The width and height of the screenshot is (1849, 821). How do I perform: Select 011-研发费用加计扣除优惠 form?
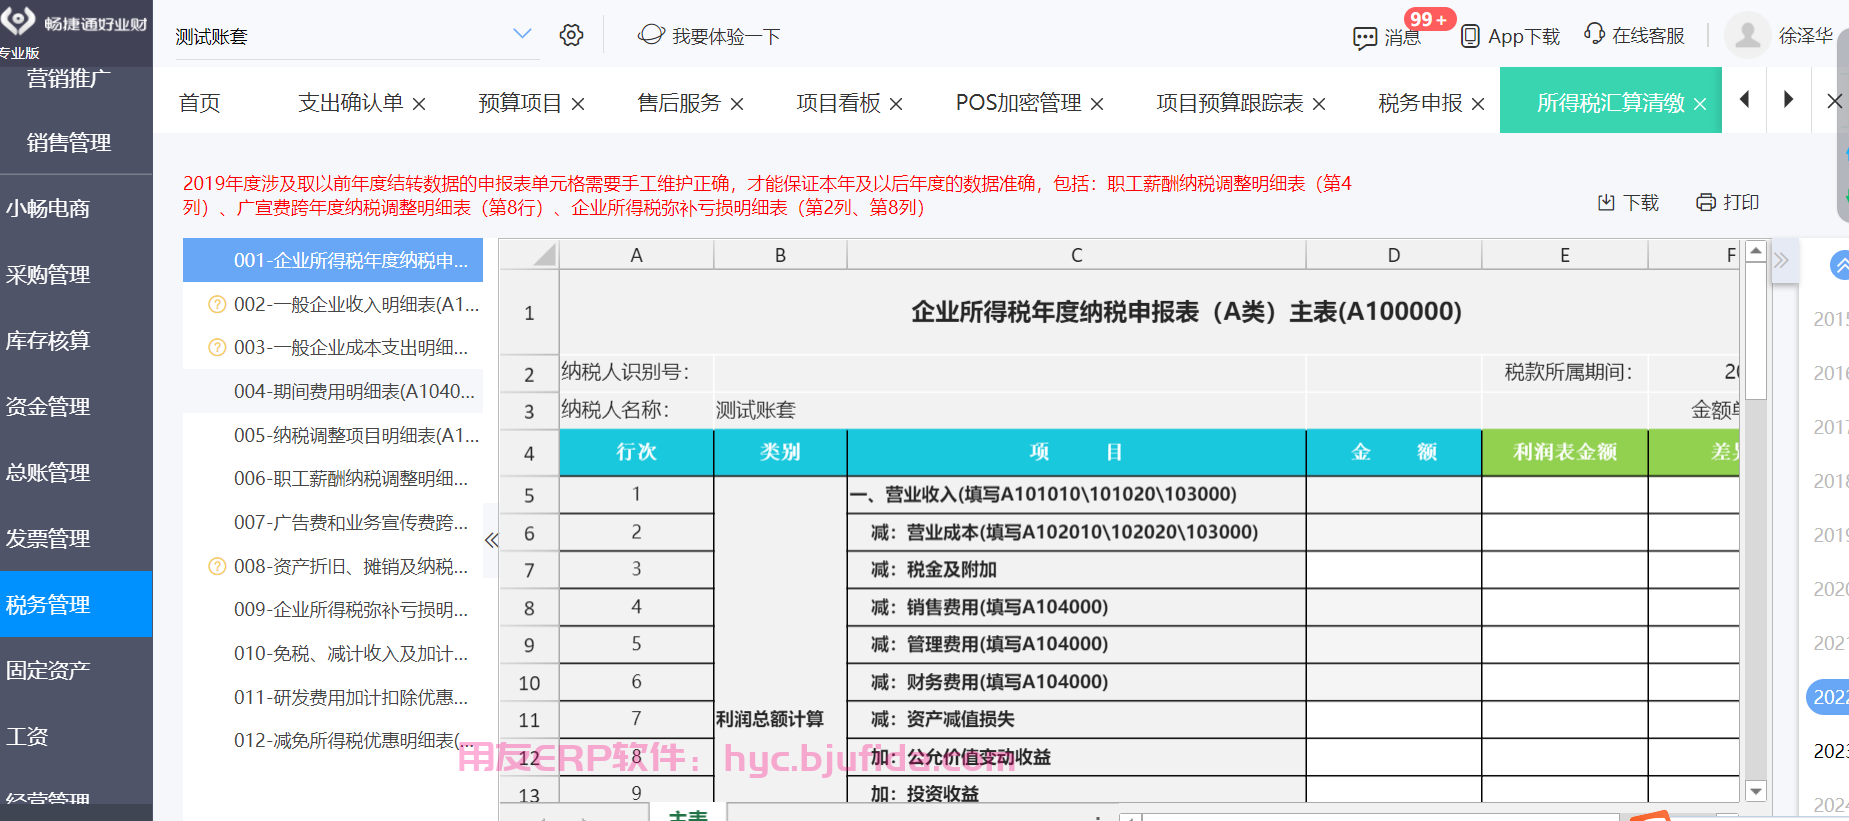[333, 697]
